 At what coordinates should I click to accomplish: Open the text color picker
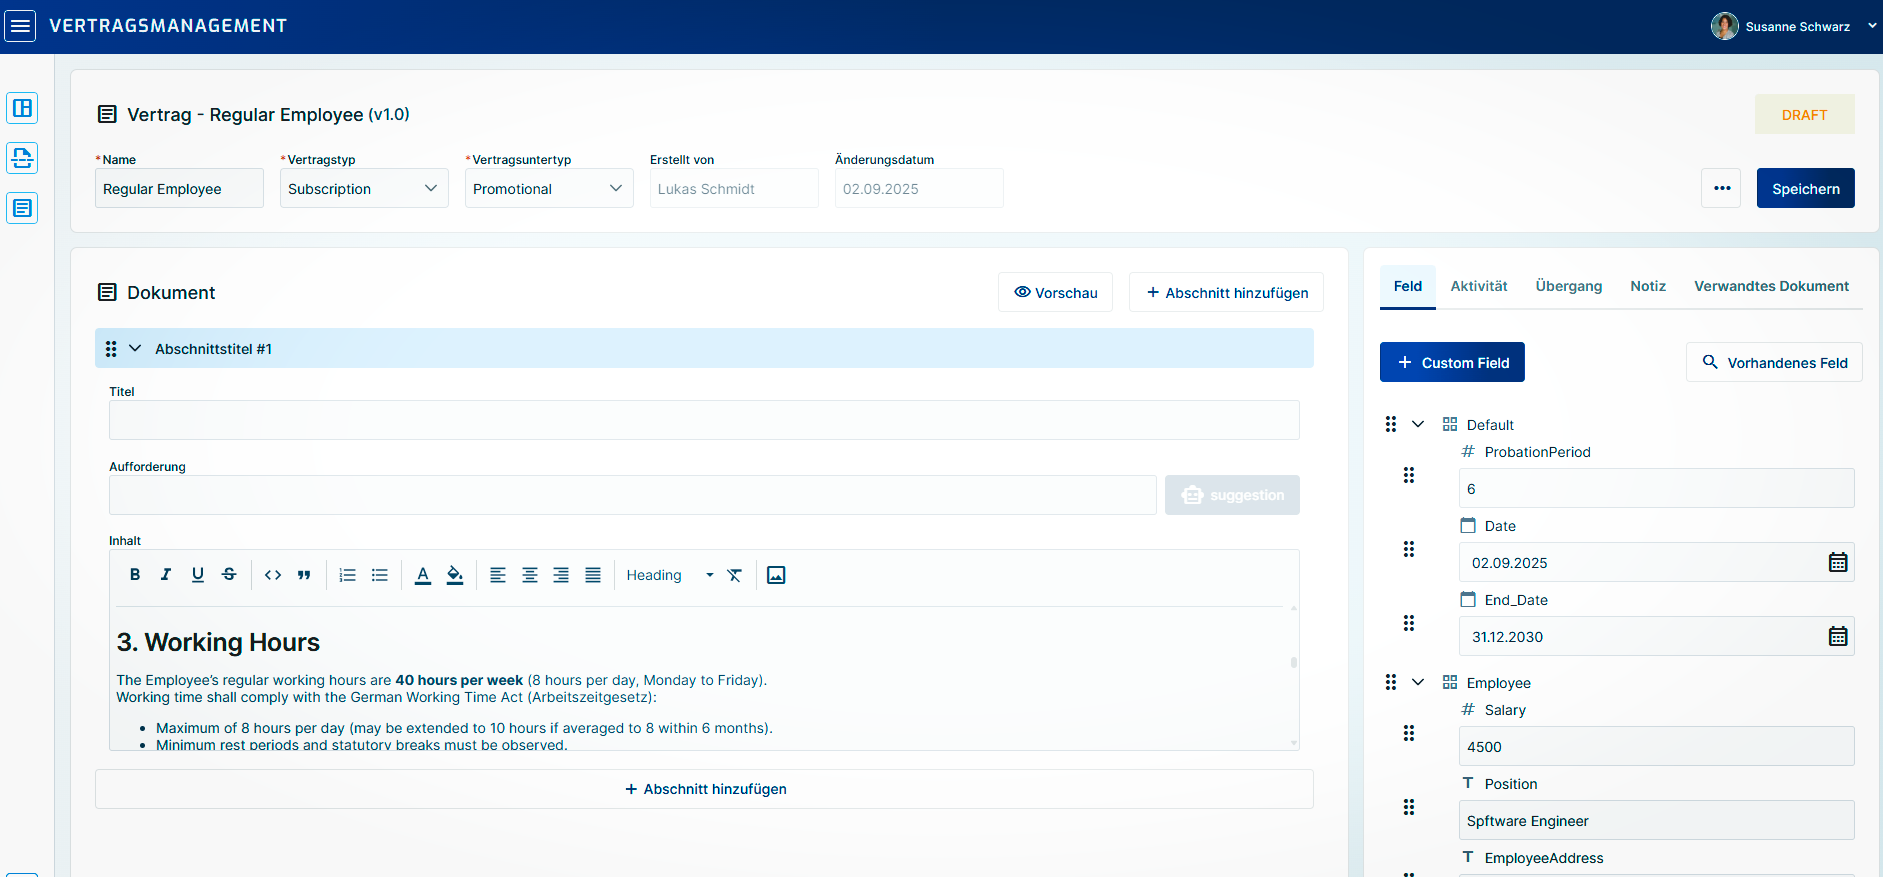423,575
